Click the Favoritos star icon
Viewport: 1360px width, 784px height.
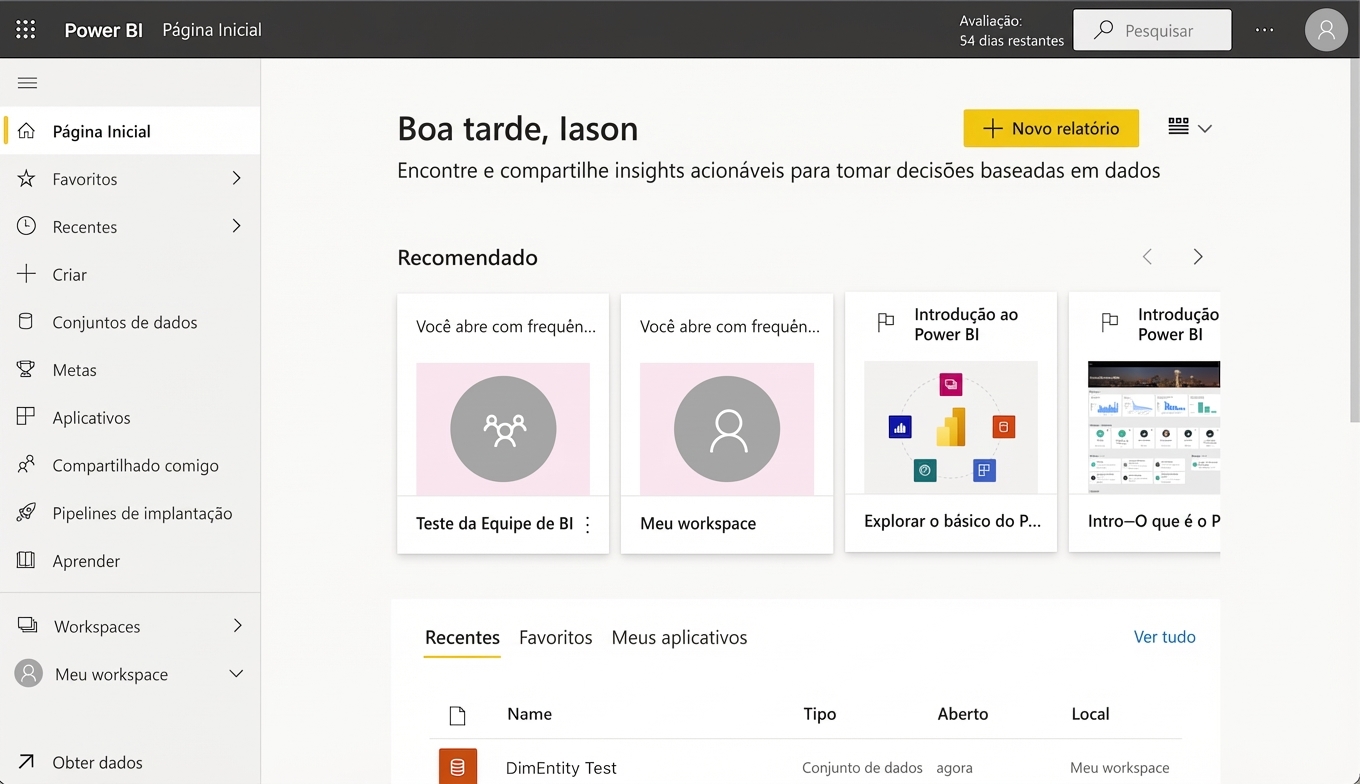pos(27,179)
